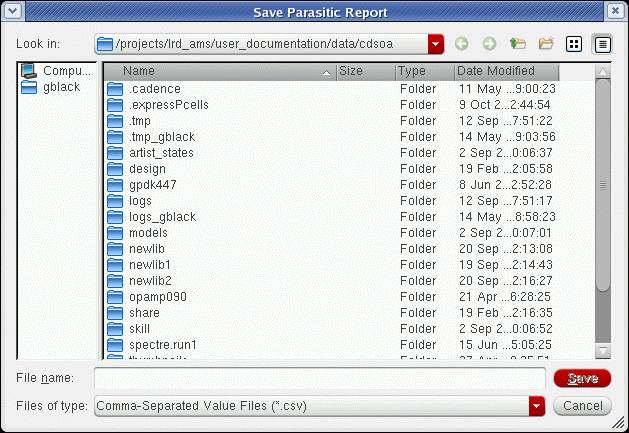Image resolution: width=629 pixels, height=433 pixels.
Task: Open the window menu arrow in title bar
Action: point(13,11)
